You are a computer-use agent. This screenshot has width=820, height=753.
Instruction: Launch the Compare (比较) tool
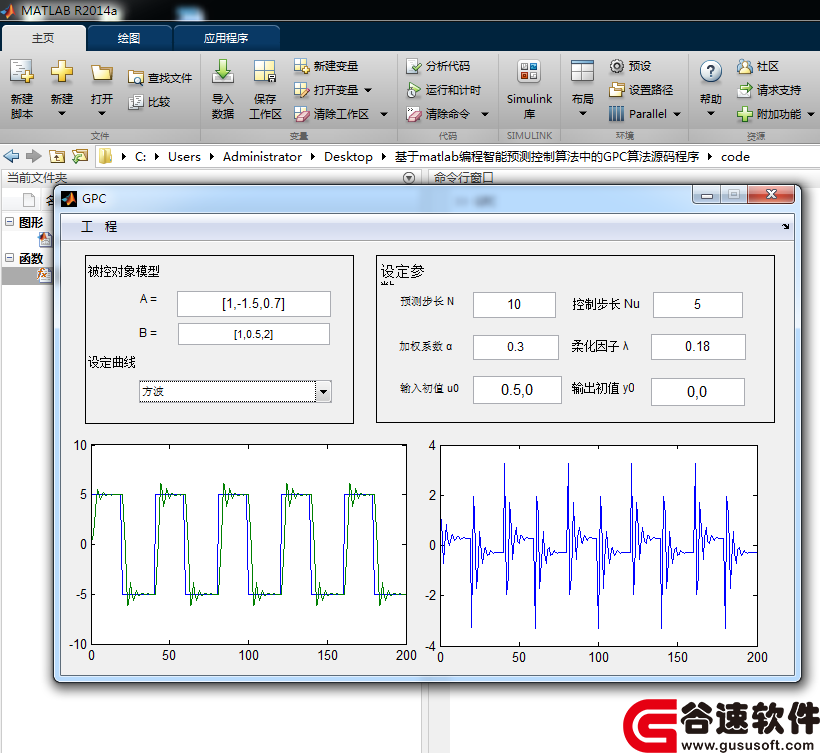click(x=149, y=101)
